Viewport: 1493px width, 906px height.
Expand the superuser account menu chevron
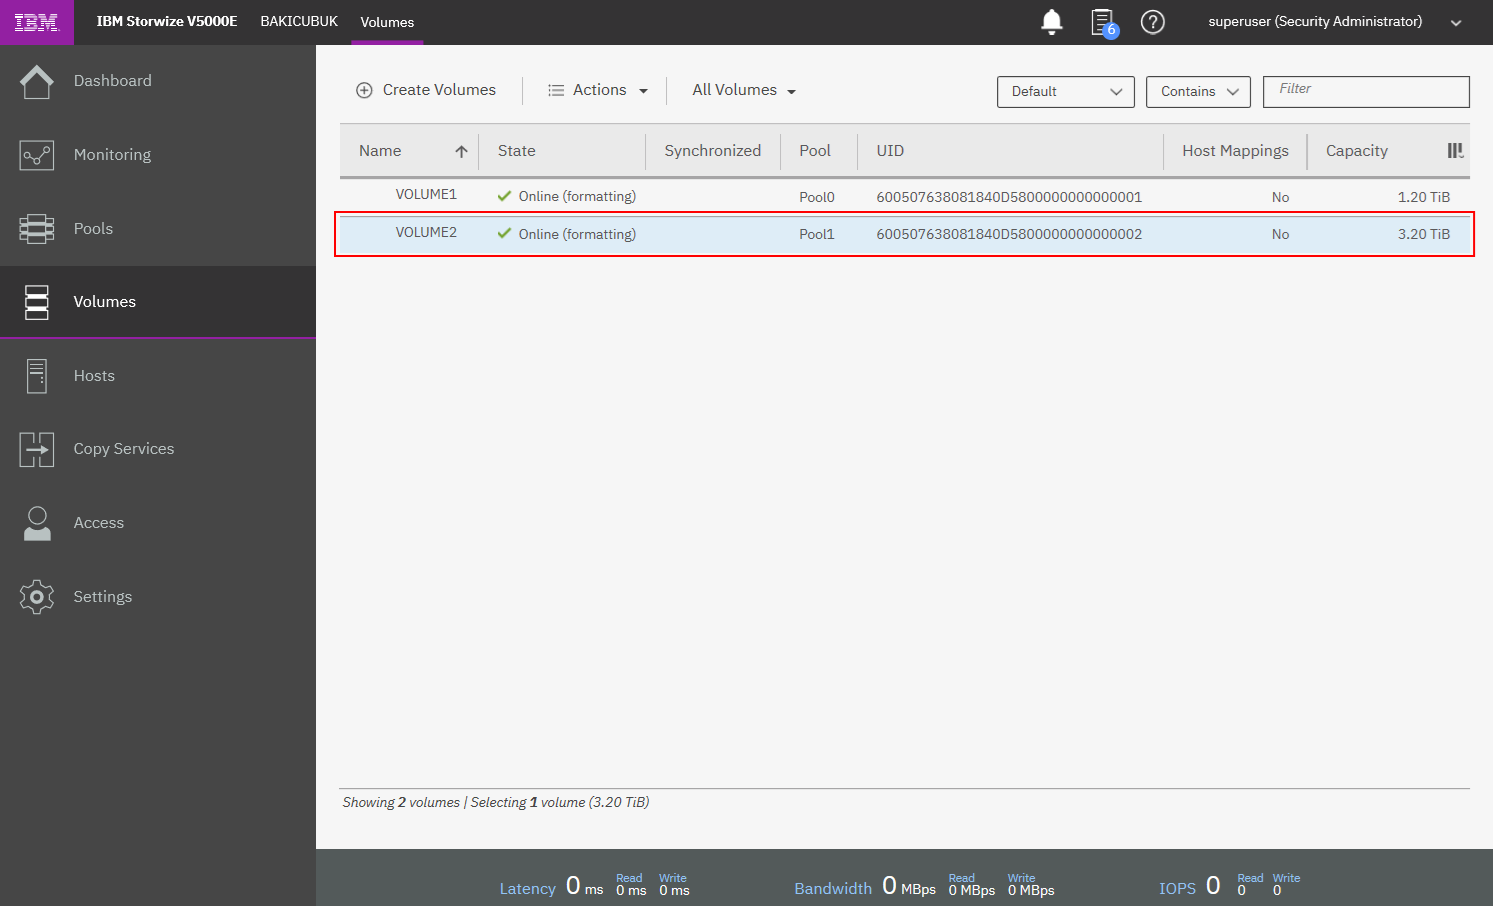pyautogui.click(x=1456, y=23)
